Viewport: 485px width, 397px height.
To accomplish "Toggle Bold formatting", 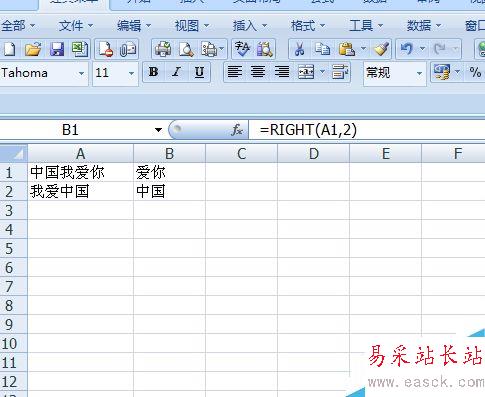I will pyautogui.click(x=153, y=72).
